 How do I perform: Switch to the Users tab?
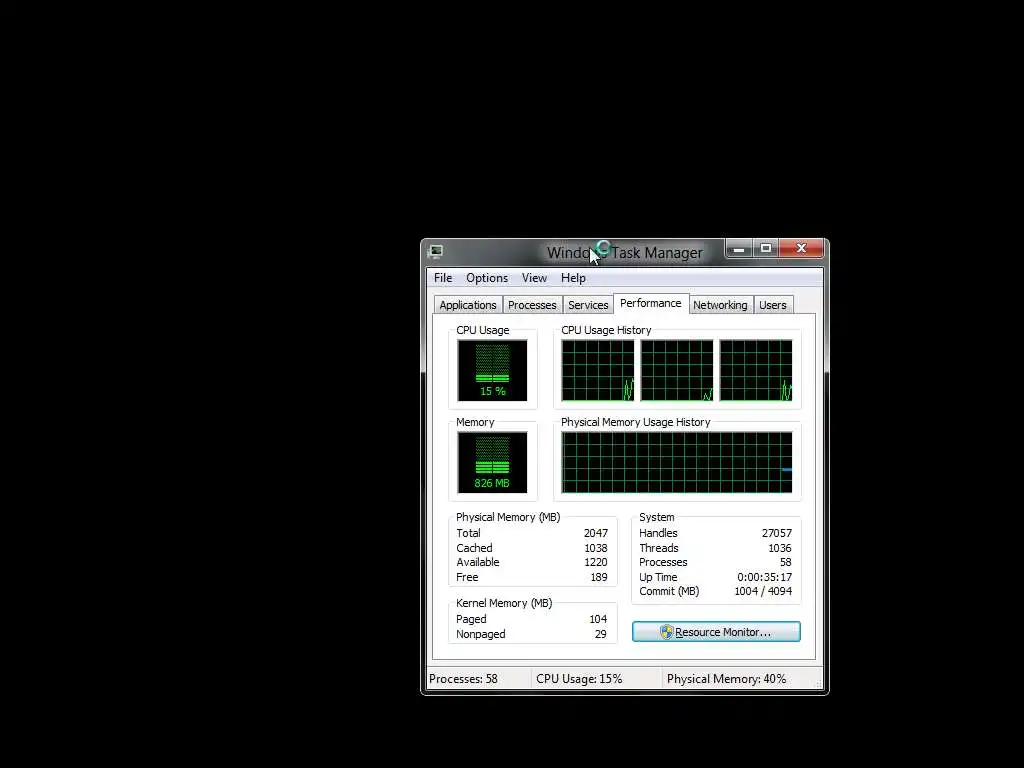point(773,305)
